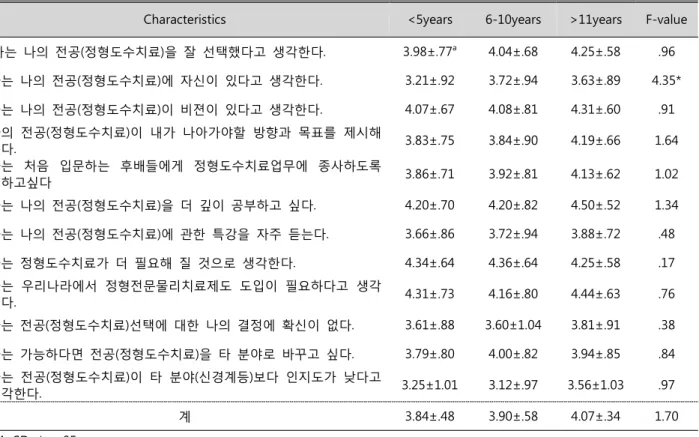Select the total value 4.07±.34
699x437 pixels.
pos(596,416)
